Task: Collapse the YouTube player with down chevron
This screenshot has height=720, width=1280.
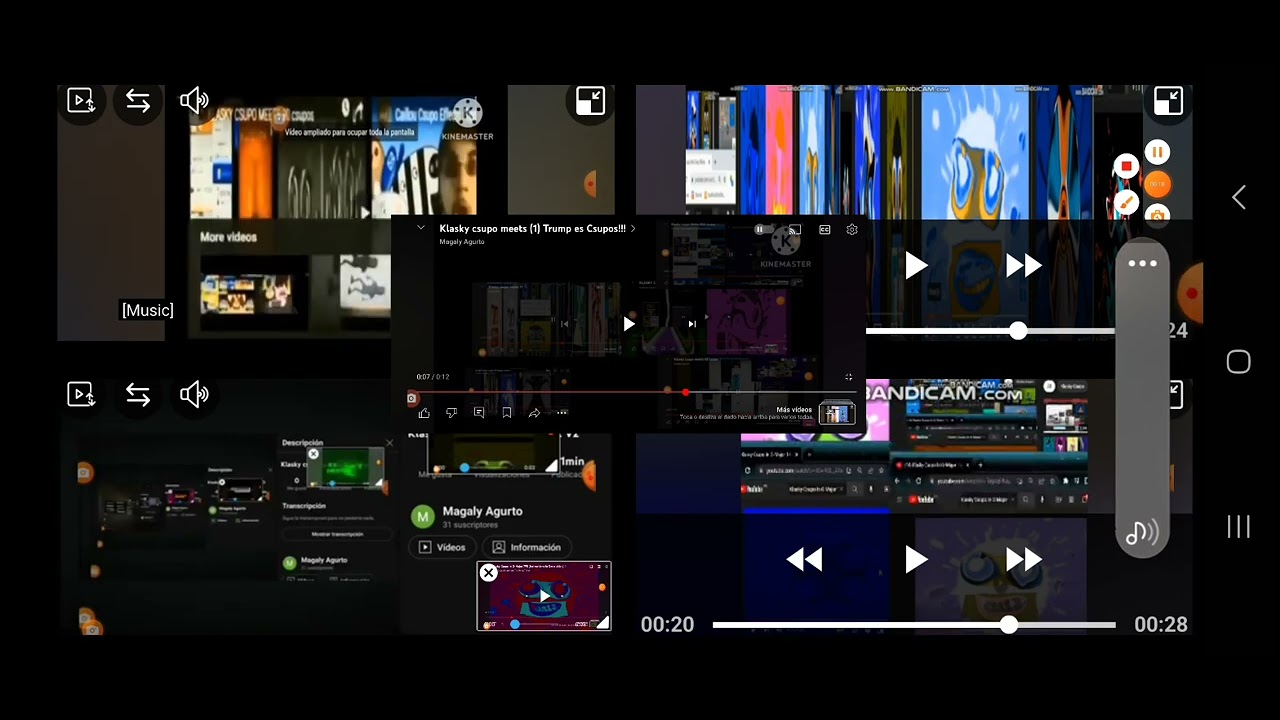Action: pyautogui.click(x=421, y=228)
